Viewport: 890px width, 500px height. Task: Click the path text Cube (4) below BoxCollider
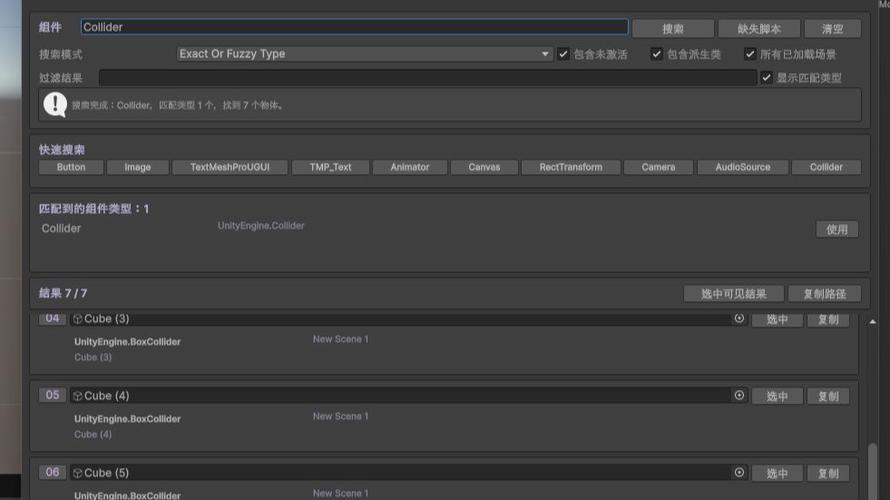(93, 435)
